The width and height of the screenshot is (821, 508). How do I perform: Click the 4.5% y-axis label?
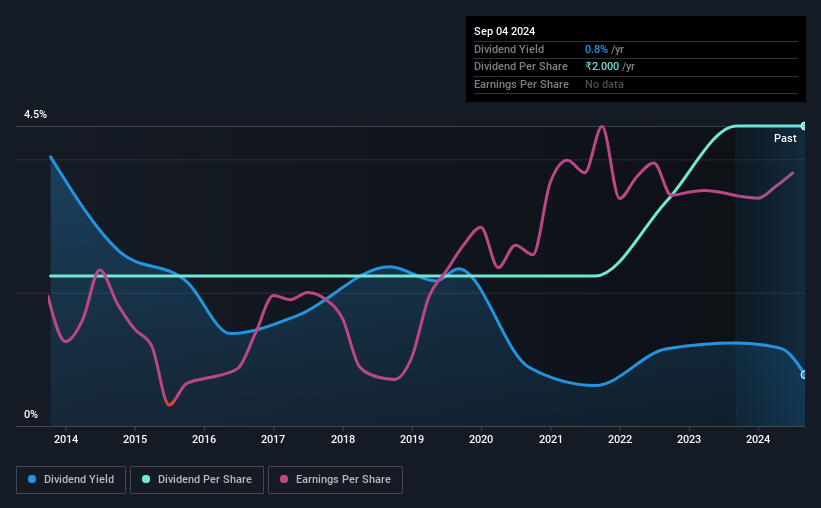(x=35, y=114)
